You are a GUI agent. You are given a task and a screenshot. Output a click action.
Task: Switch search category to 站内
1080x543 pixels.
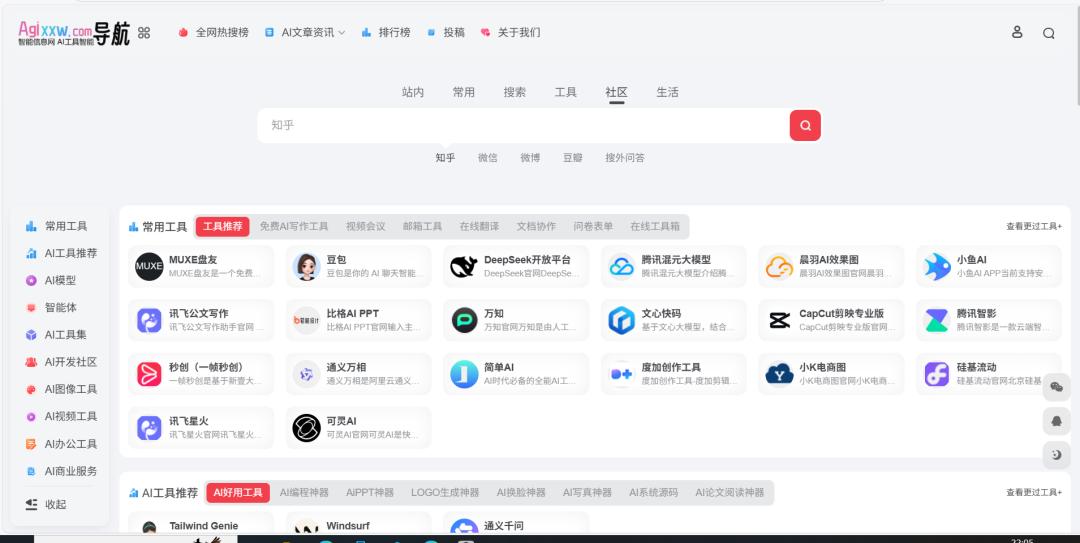pos(413,92)
